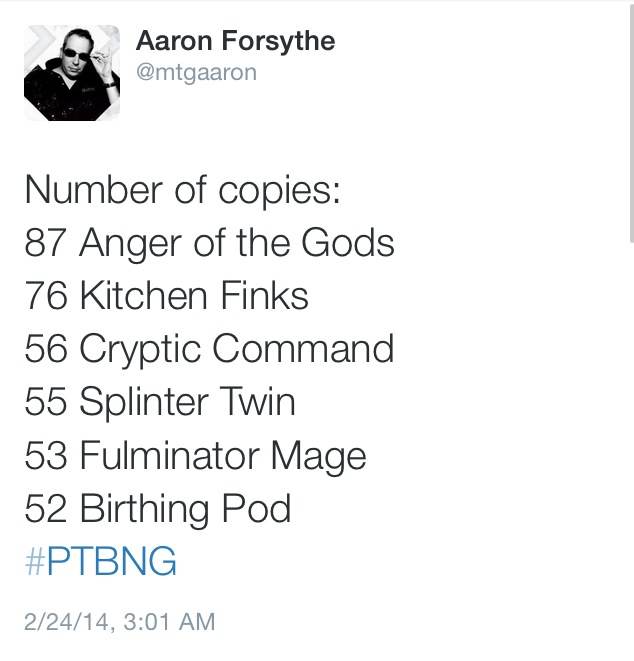The image size is (634, 661).
Task: Click Aaron Forsythe's profile picture
Action: coord(71,73)
